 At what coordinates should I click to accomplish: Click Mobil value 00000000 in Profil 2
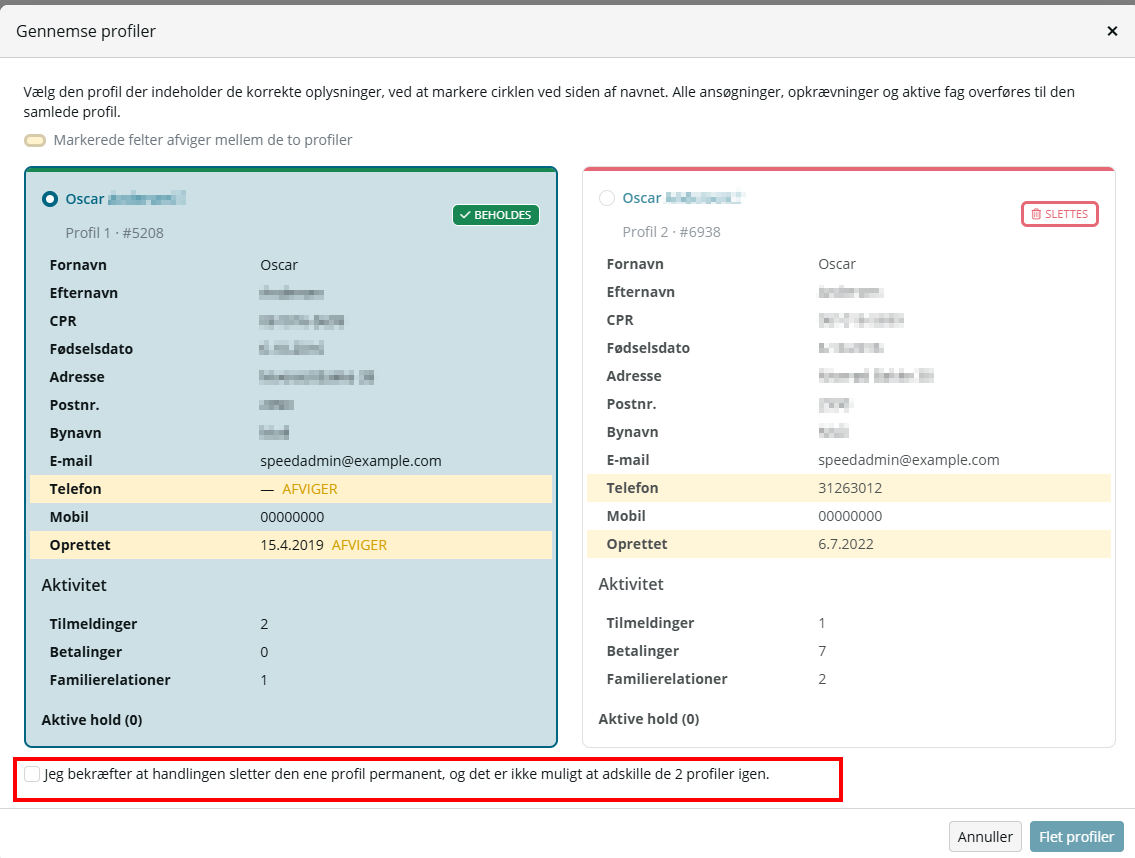(850, 516)
